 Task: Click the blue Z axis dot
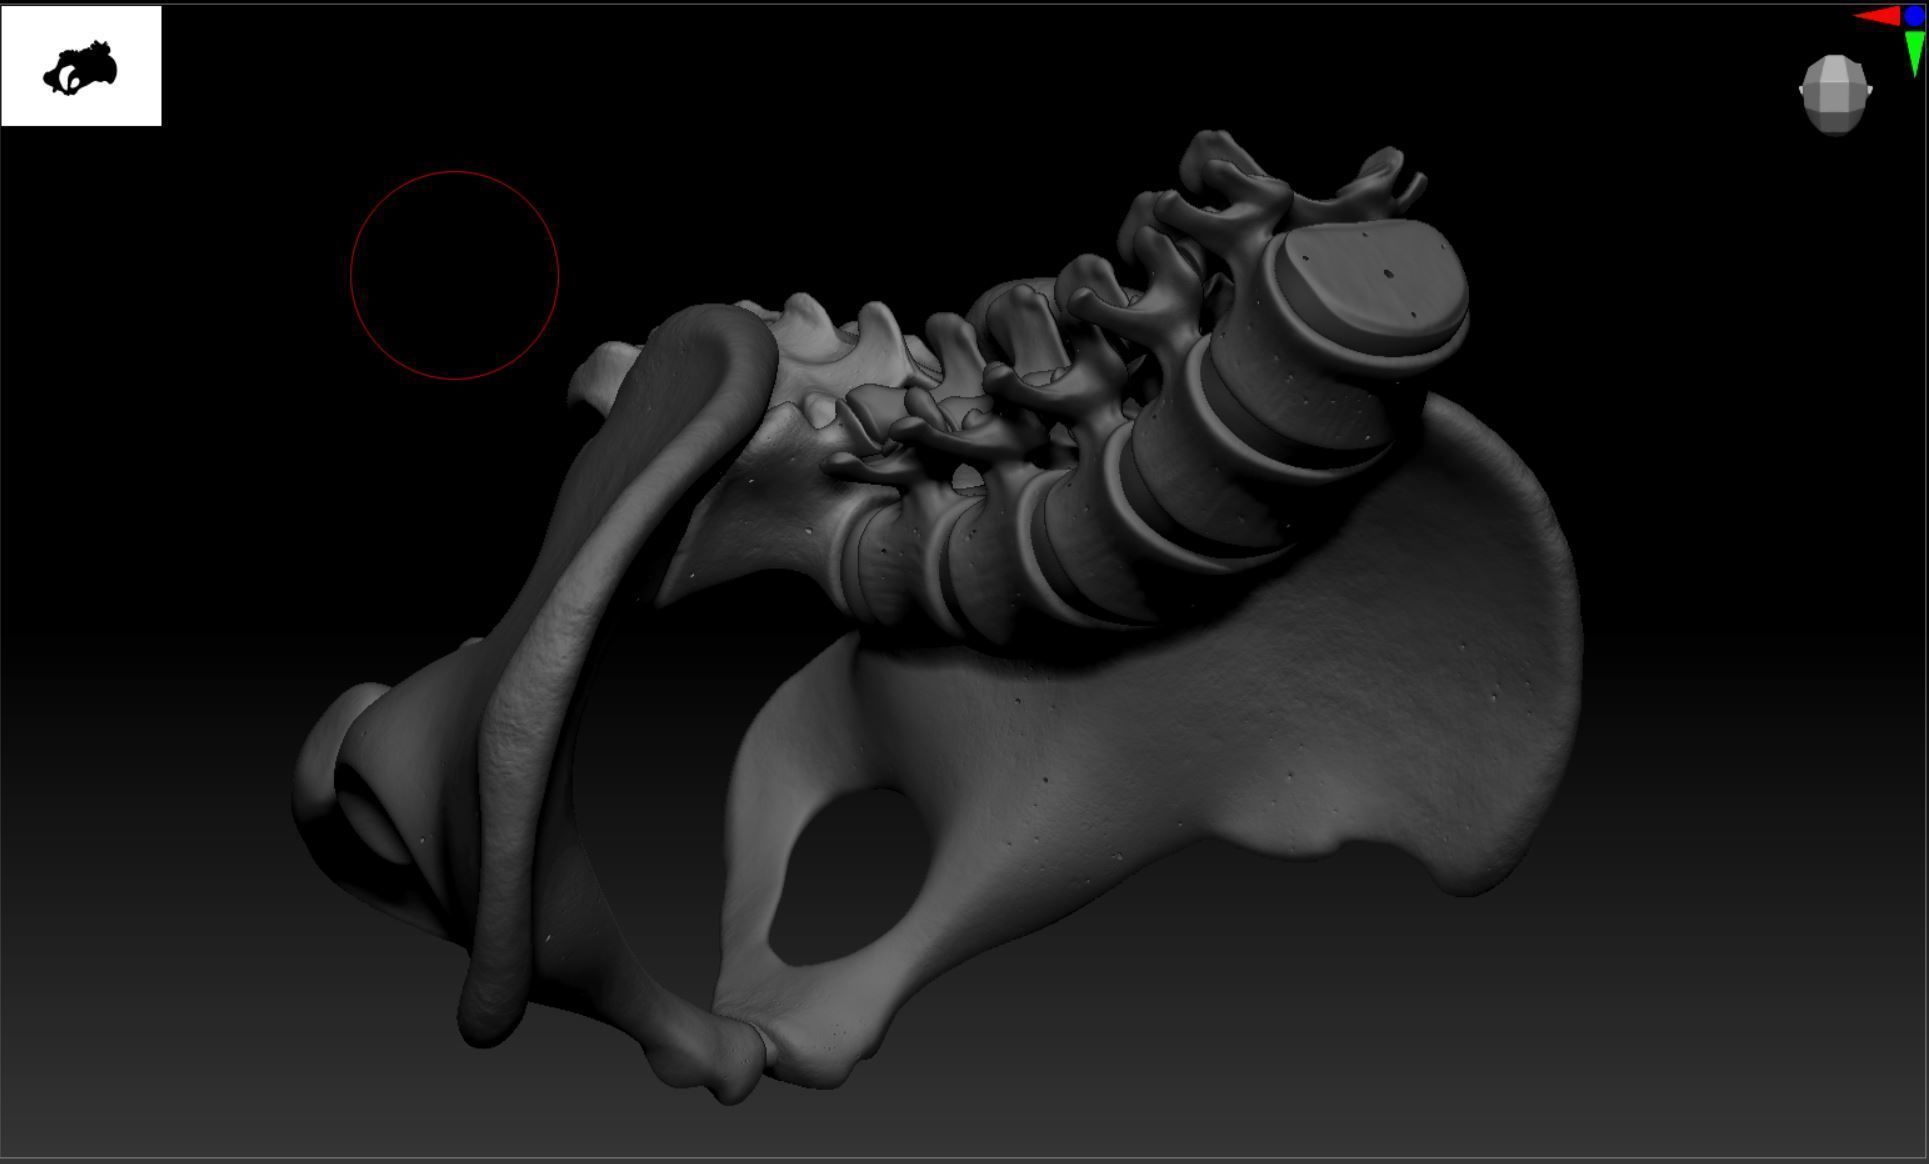(x=1914, y=15)
